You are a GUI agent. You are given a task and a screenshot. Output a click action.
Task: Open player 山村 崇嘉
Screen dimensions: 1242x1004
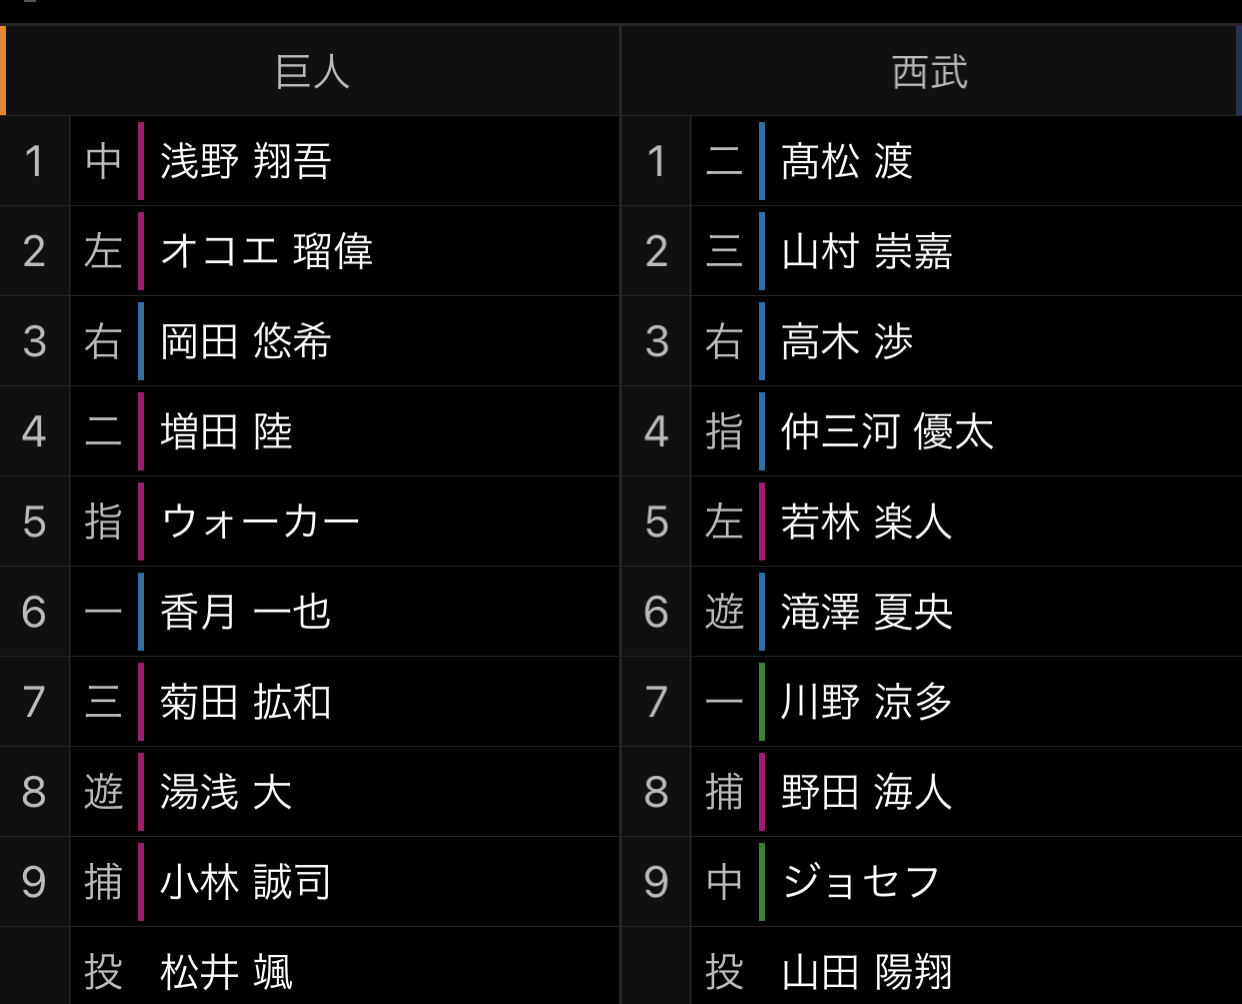point(867,251)
